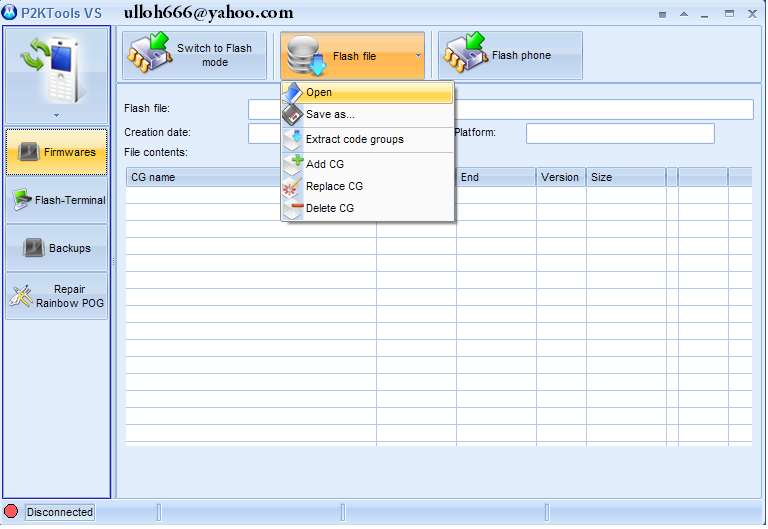Click the Replace CG icon
Viewport: 768px width, 529px height.
click(292, 187)
